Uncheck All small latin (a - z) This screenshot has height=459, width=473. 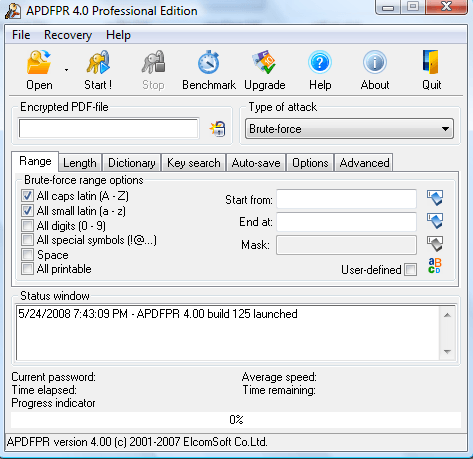[27, 211]
